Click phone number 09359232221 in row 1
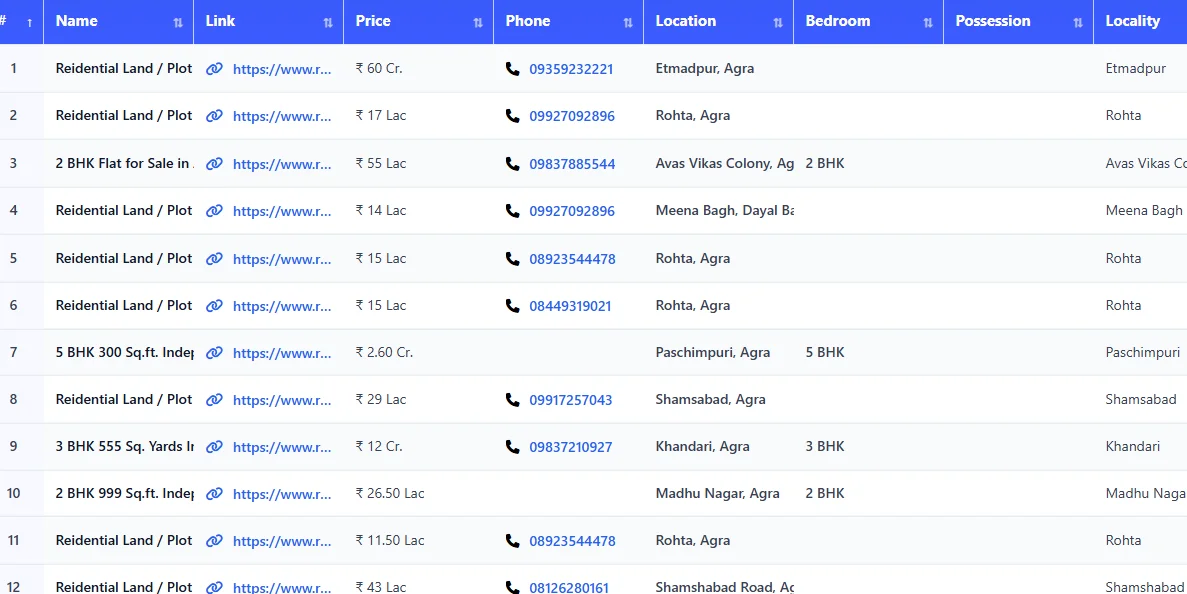This screenshot has width=1187, height=594. (572, 69)
